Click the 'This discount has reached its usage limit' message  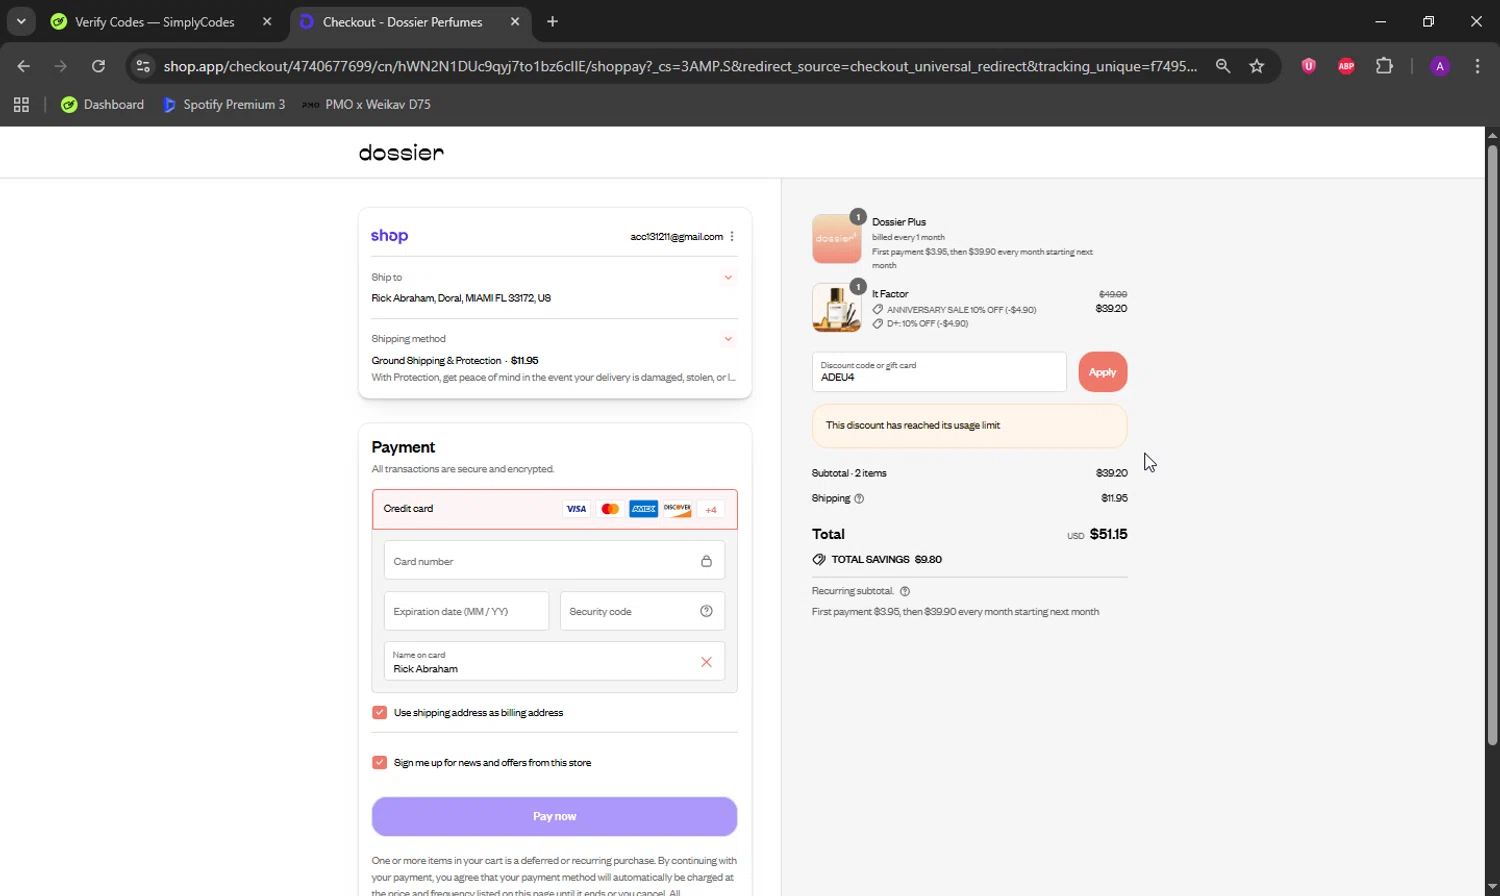pos(969,426)
